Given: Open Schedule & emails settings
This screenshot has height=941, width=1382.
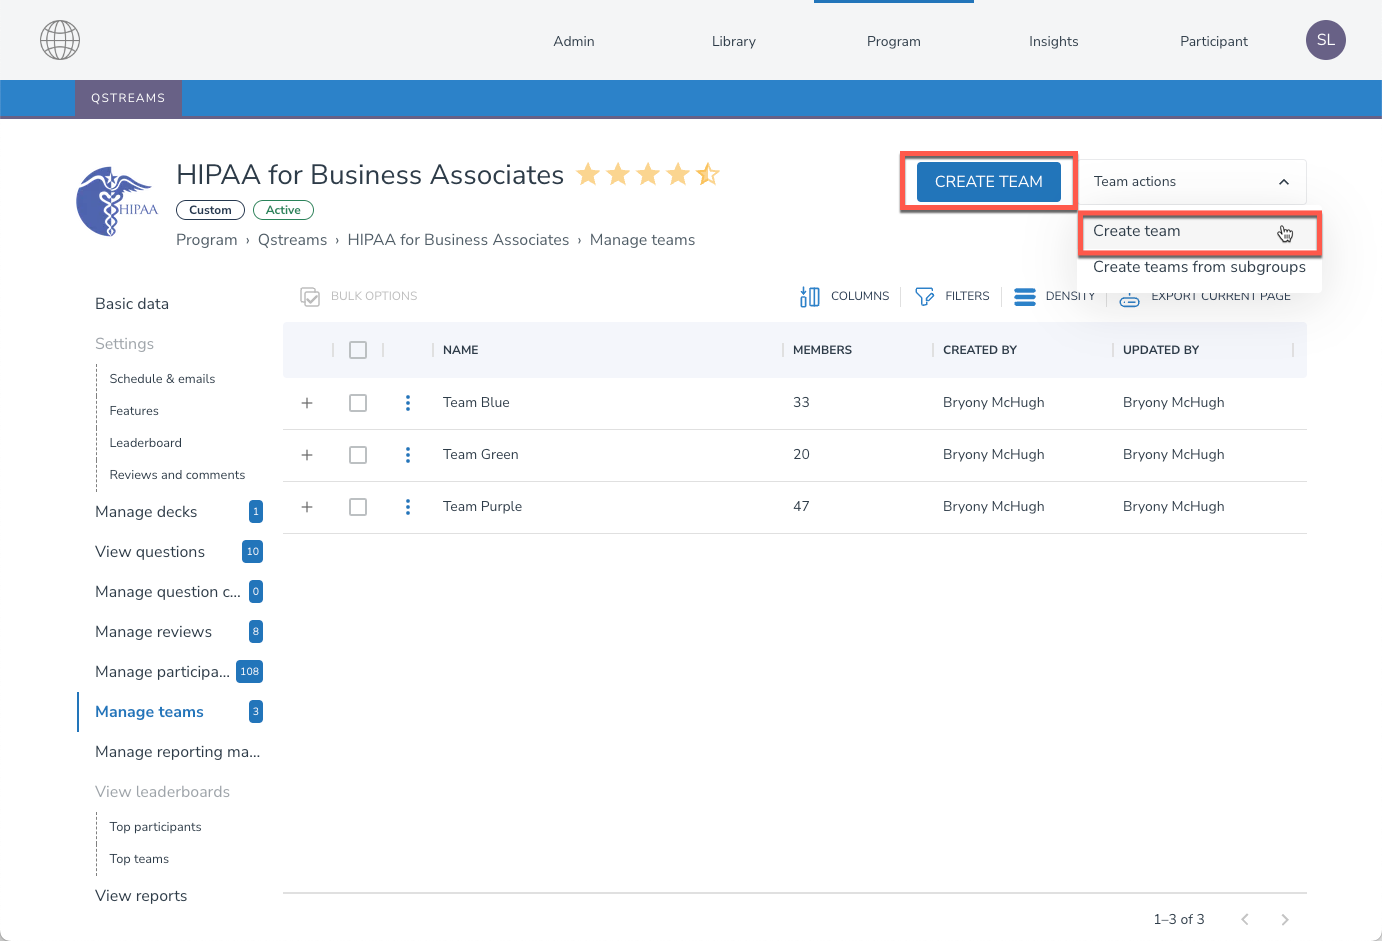Looking at the screenshot, I should pyautogui.click(x=162, y=379).
